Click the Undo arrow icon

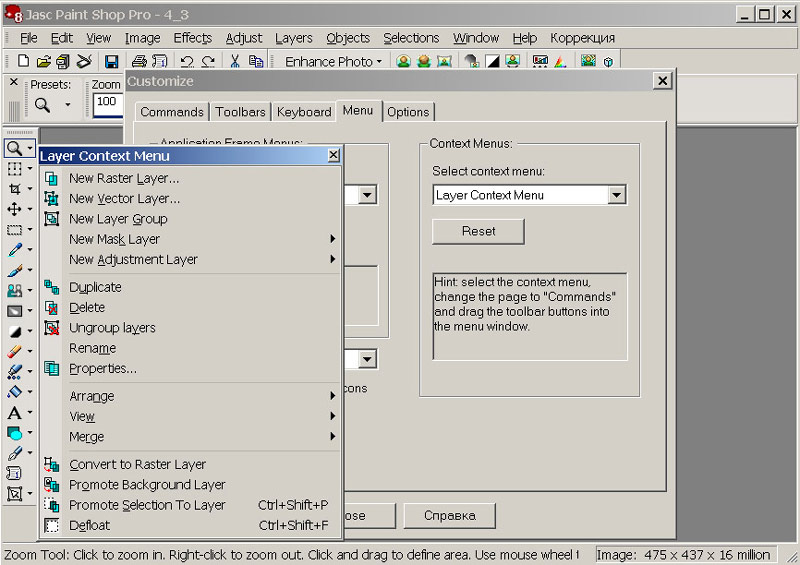187,62
